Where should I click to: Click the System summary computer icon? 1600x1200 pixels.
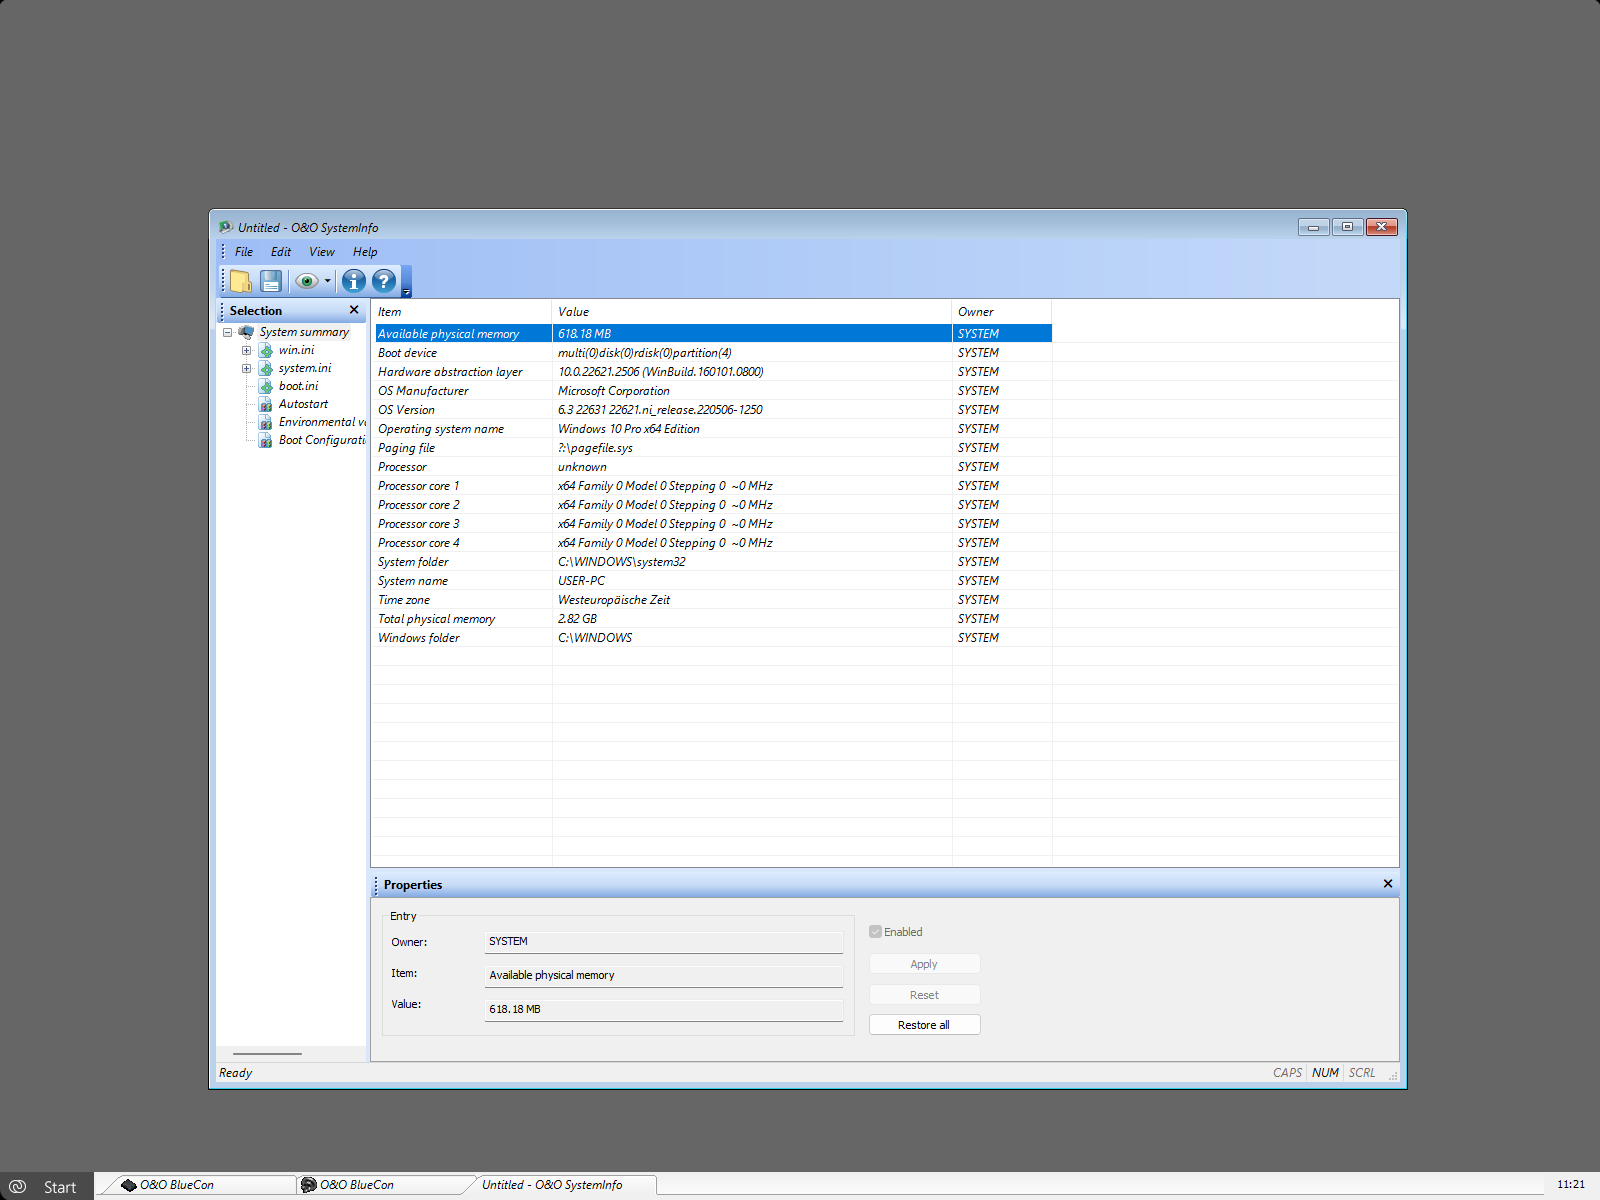point(246,332)
